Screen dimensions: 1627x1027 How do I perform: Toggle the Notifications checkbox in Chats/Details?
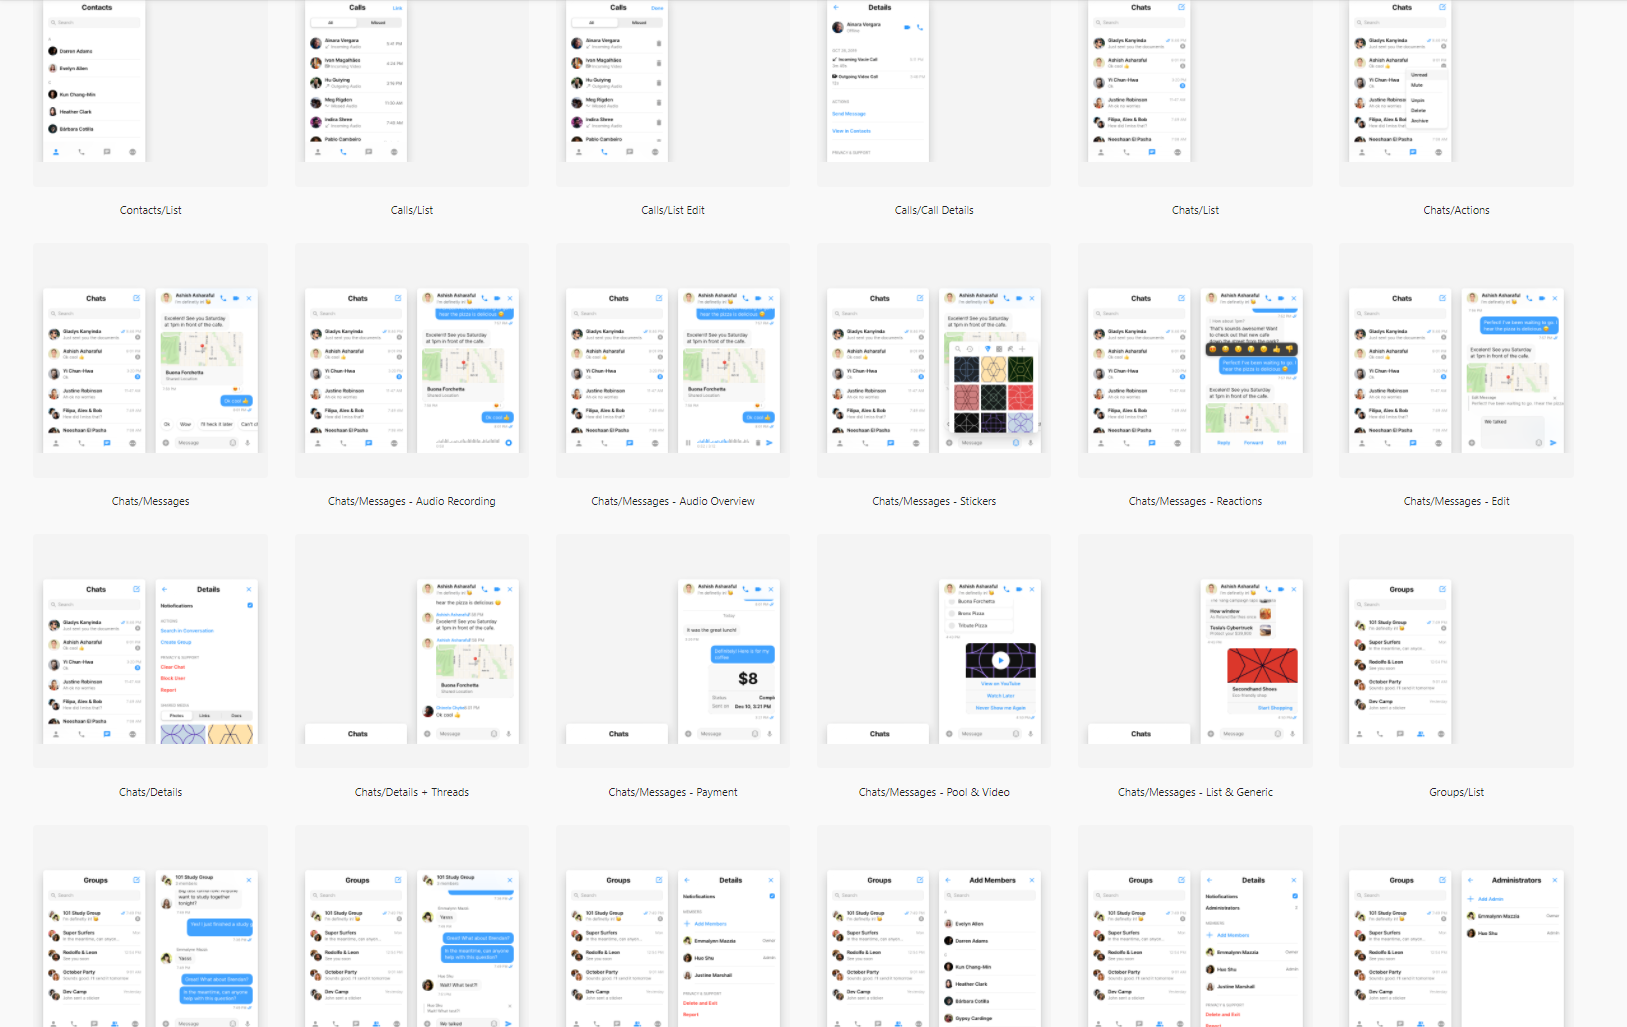pos(250,605)
